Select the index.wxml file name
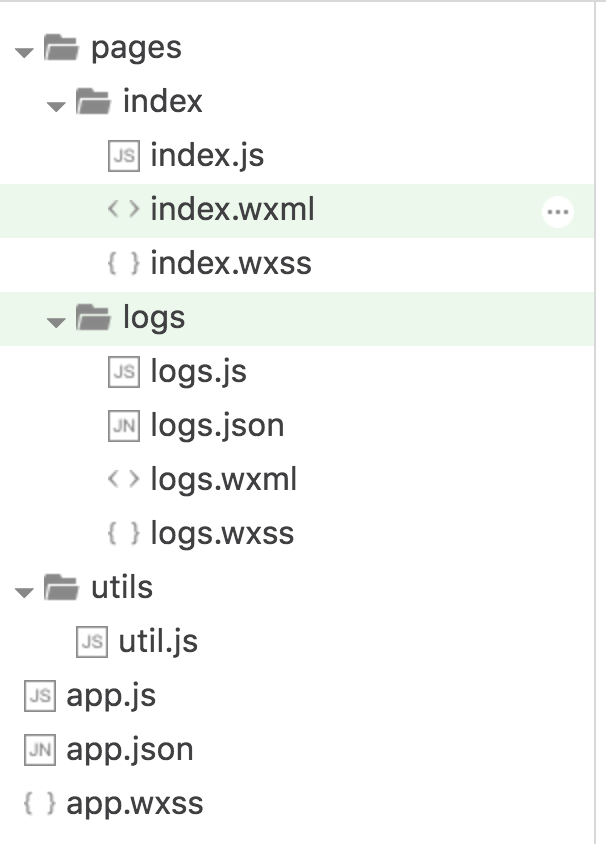This screenshot has height=844, width=606. 233,210
